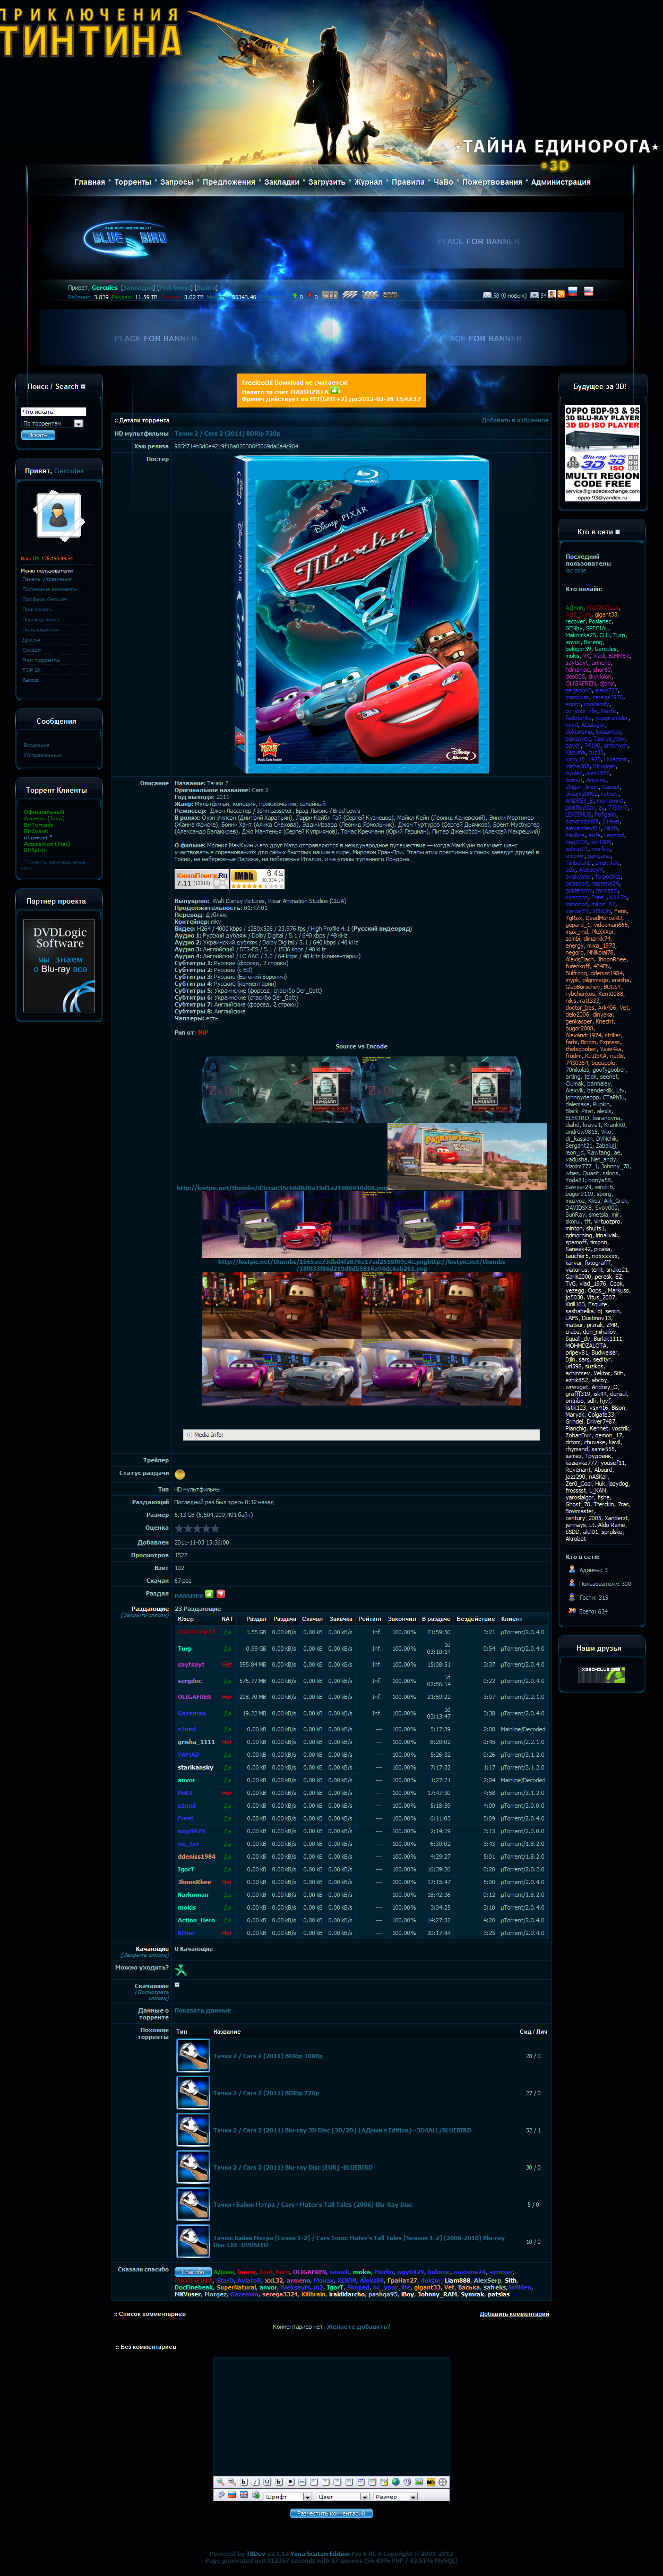This screenshot has width=663, height=2576.
Task: Click inside the comment text area
Action: pyautogui.click(x=331, y=2417)
